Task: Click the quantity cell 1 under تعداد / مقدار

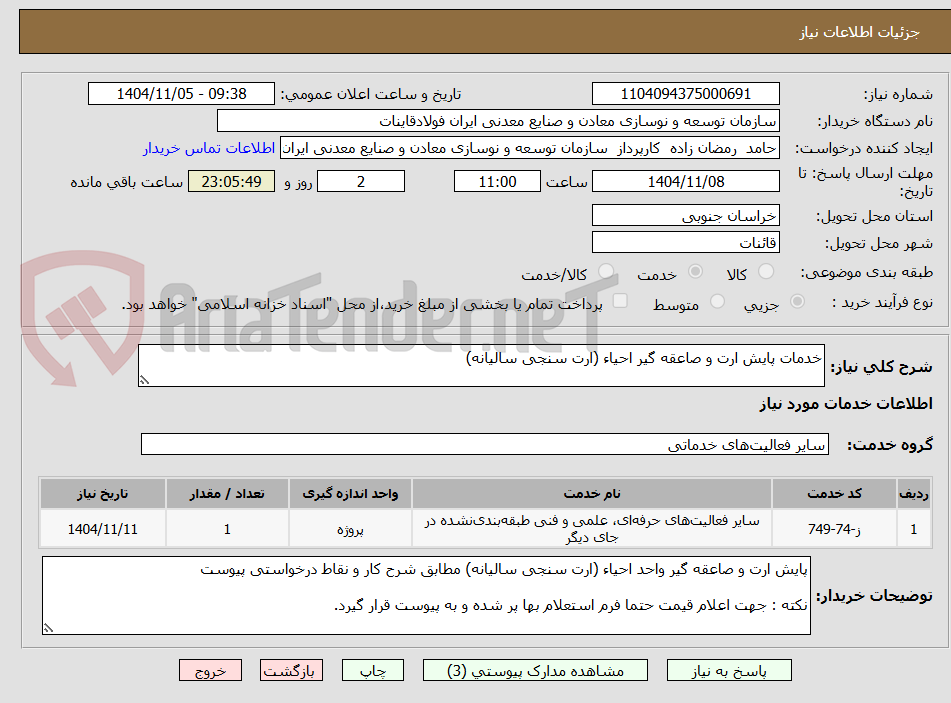Action: 227,529
